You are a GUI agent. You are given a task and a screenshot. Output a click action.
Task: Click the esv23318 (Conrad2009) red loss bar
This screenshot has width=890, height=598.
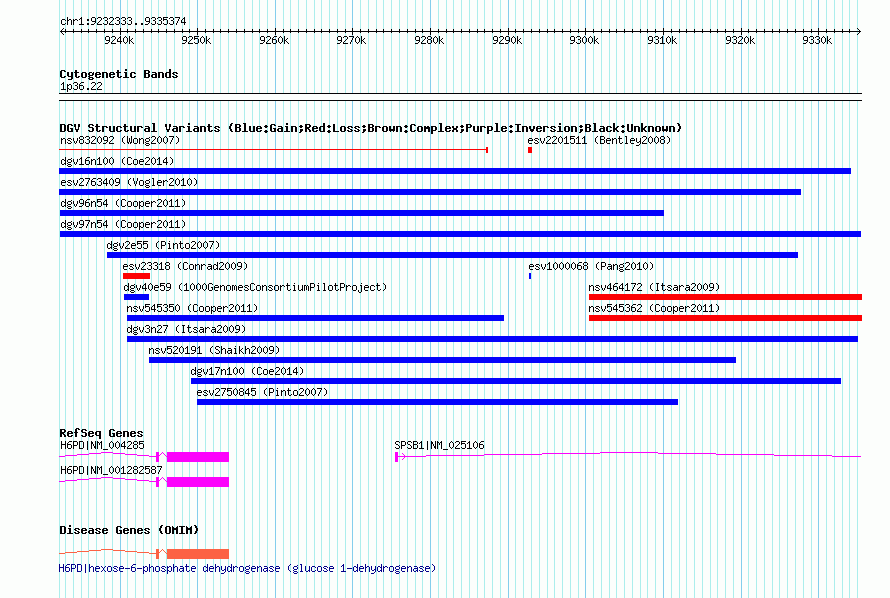pos(136,276)
